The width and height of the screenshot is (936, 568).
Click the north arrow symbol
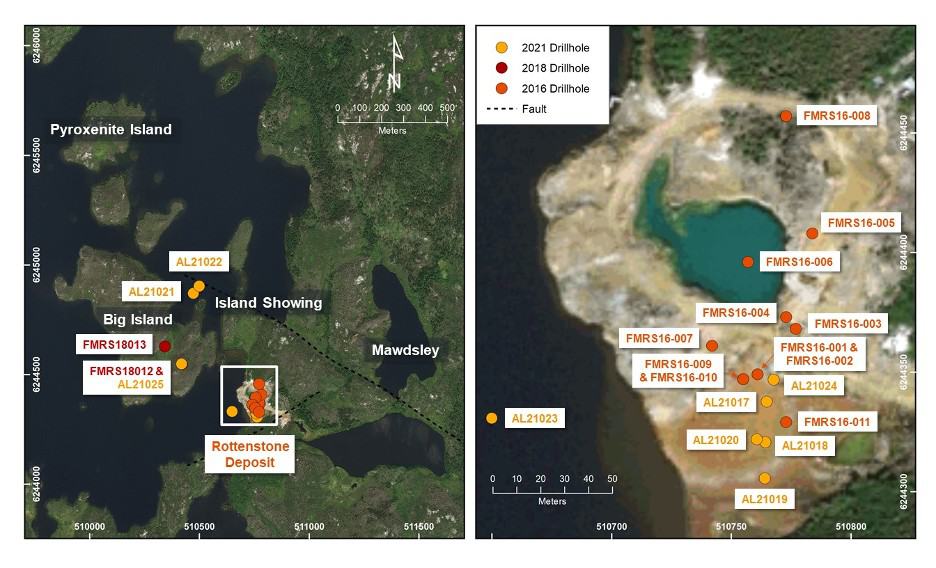(x=397, y=61)
